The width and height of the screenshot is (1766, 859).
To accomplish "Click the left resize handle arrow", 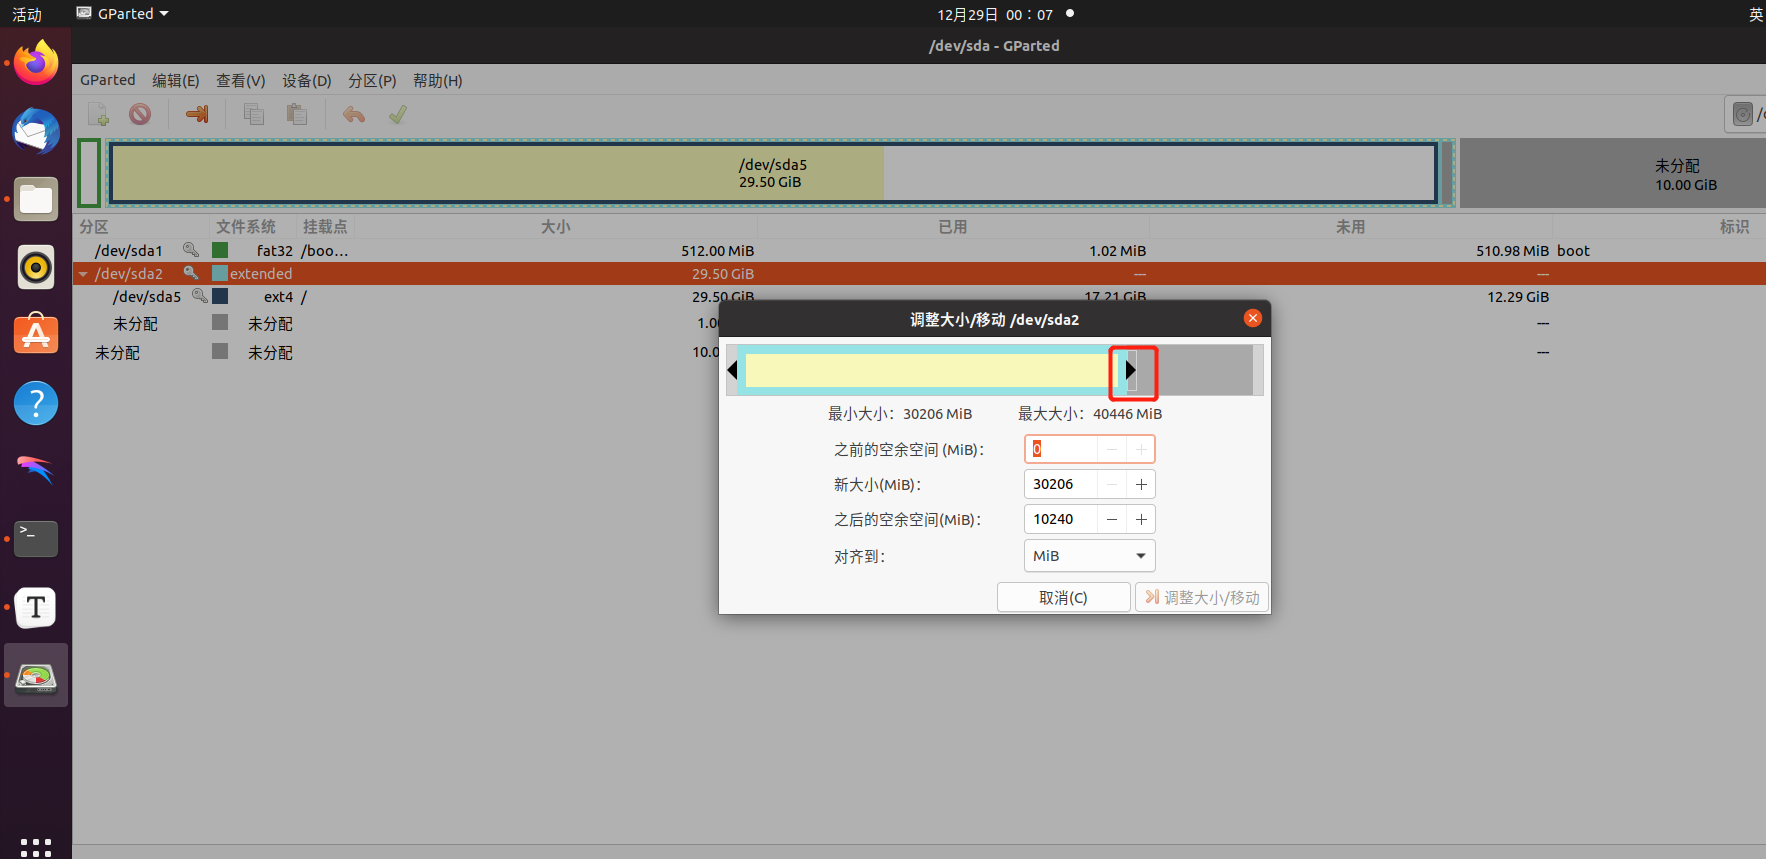I will [733, 370].
